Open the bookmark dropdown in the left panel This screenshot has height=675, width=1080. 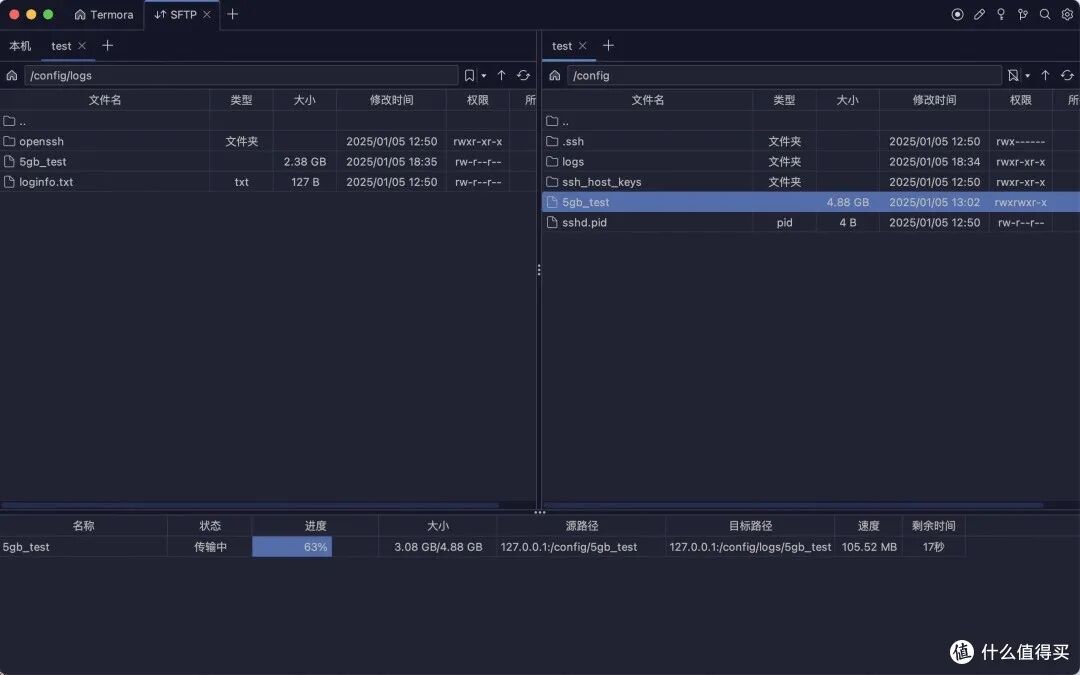click(484, 75)
